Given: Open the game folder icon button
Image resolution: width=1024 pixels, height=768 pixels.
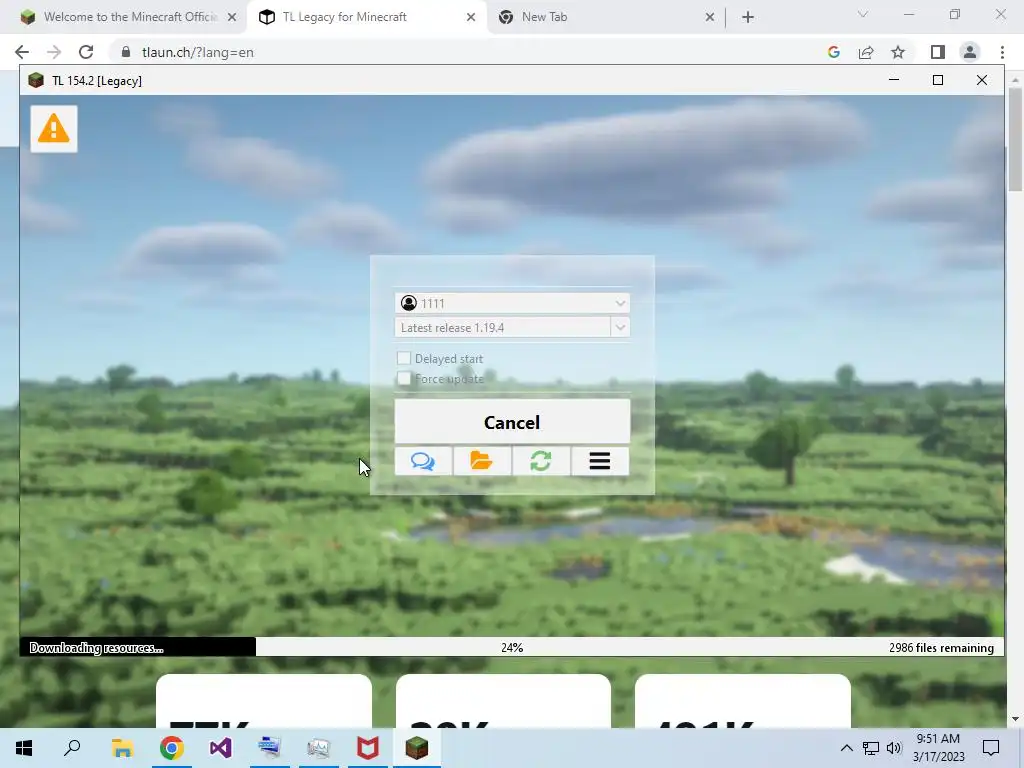Looking at the screenshot, I should (482, 461).
